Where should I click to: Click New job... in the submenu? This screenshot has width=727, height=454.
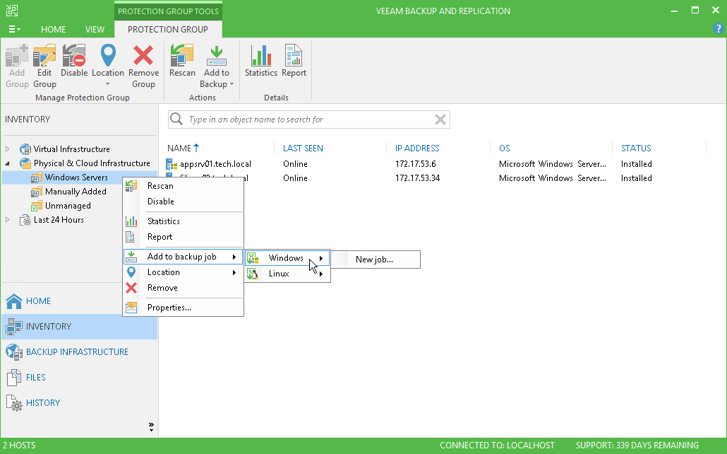(374, 259)
